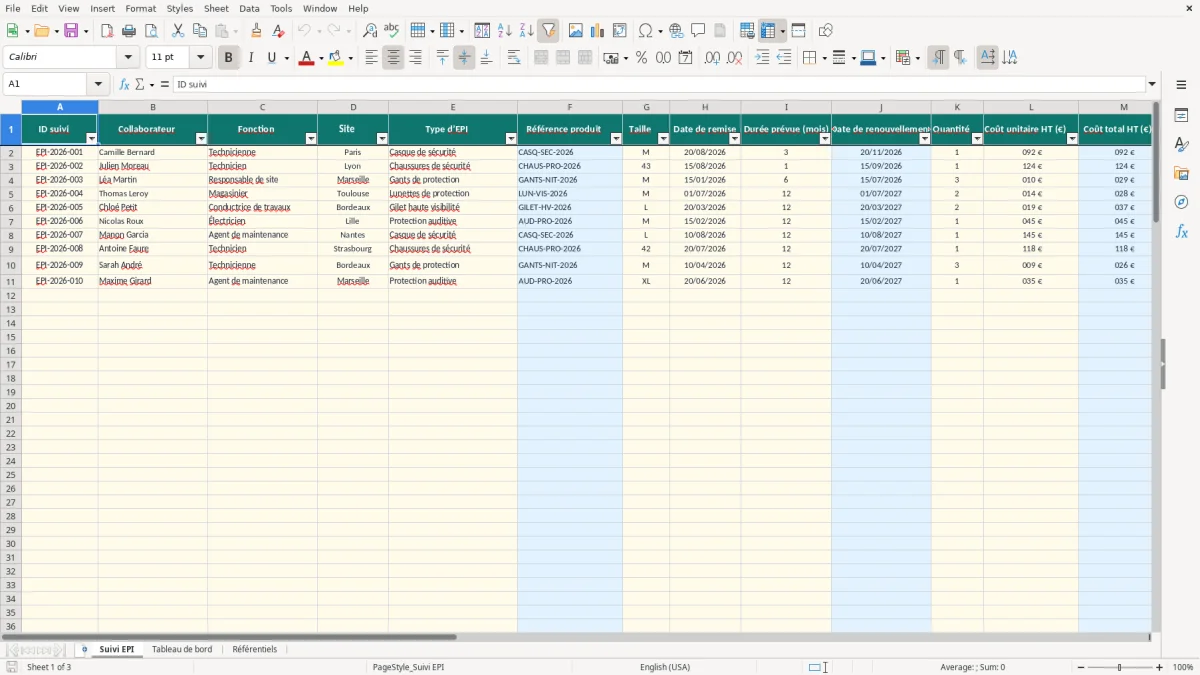Open Find & Replace

pyautogui.click(x=370, y=31)
